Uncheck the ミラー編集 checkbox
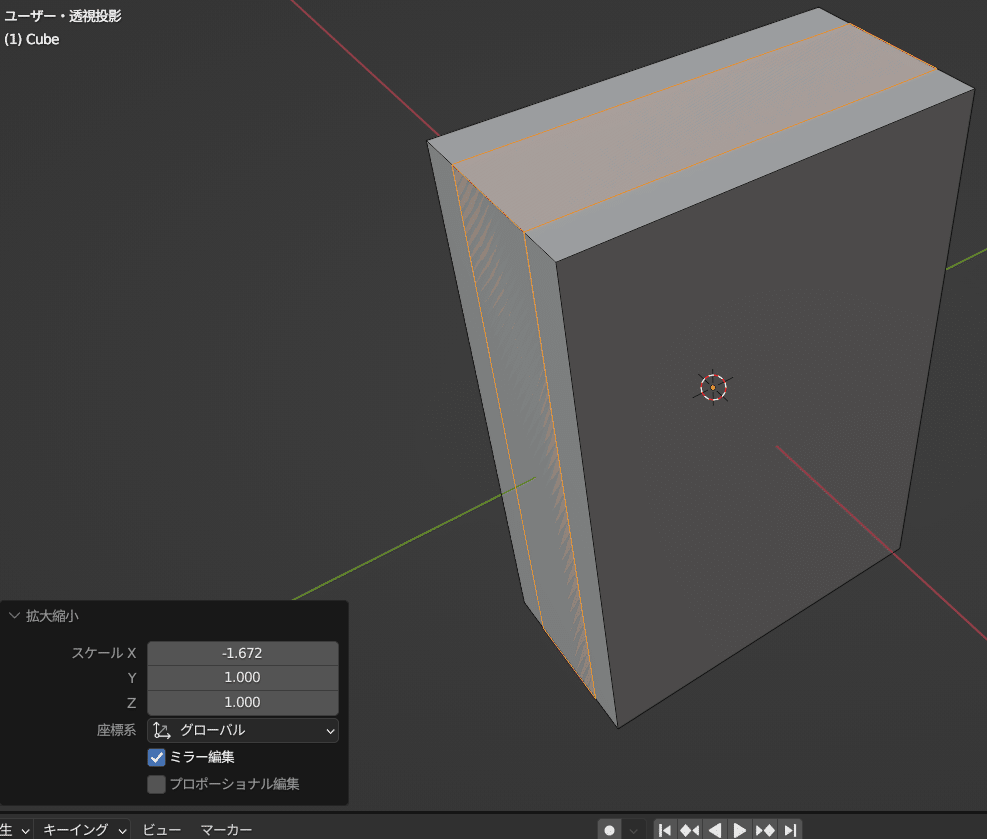Viewport: 987px width, 839px height. (156, 757)
